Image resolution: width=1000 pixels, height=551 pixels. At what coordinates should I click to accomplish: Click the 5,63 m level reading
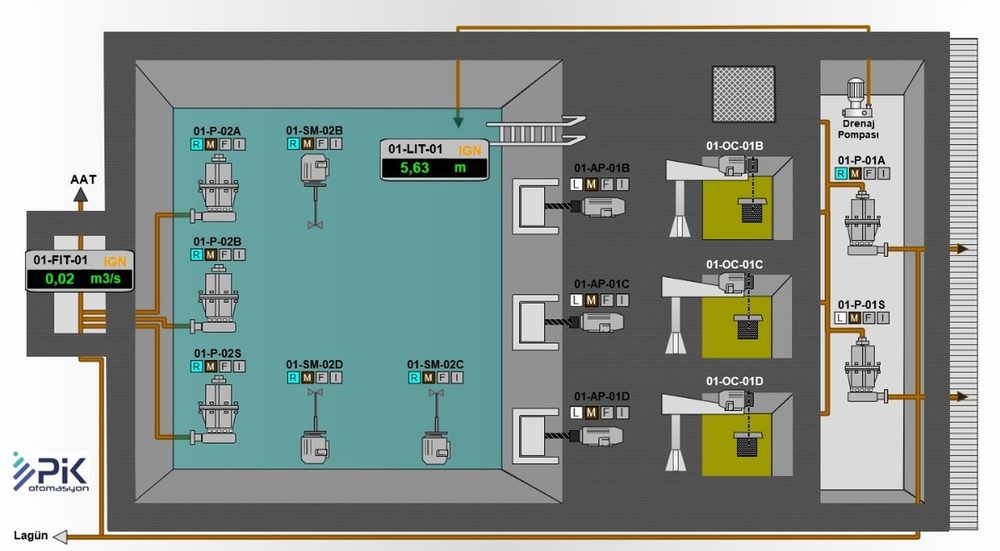434,168
